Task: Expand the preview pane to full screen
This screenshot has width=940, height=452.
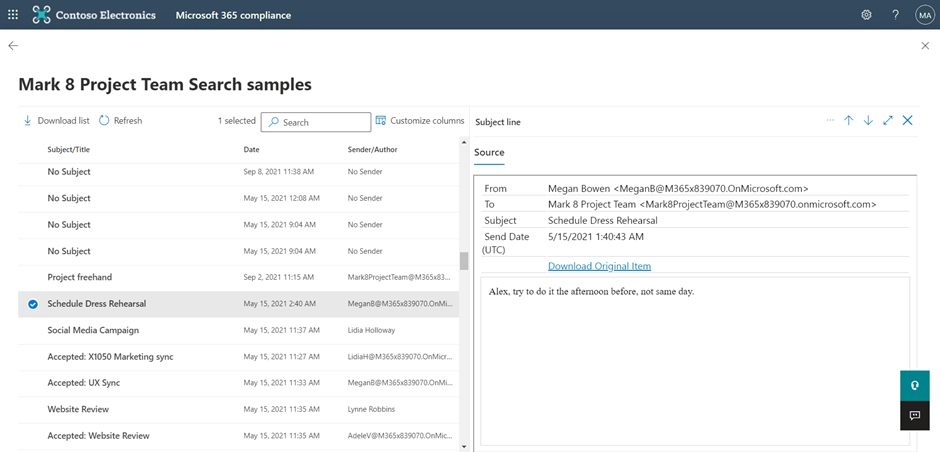Action: click(x=888, y=120)
